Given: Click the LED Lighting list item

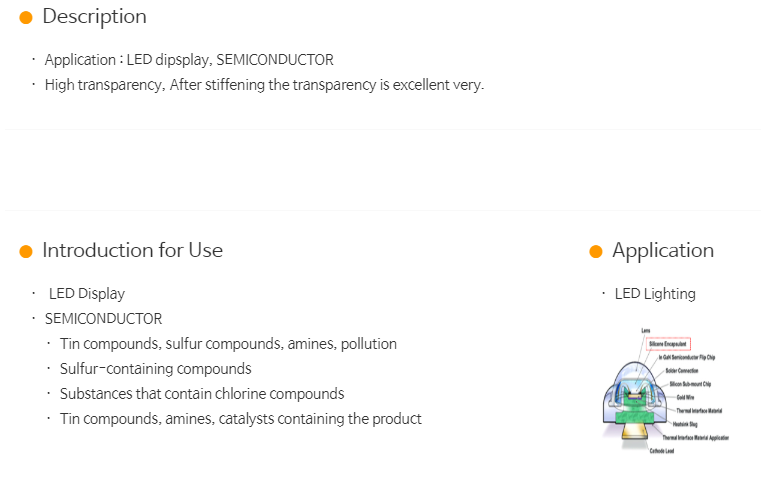Looking at the screenshot, I should (655, 294).
